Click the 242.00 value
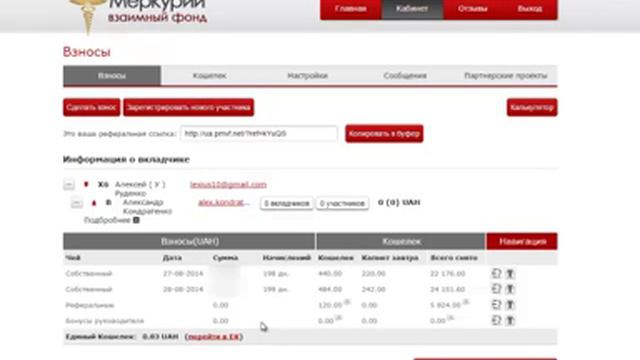 (373, 289)
